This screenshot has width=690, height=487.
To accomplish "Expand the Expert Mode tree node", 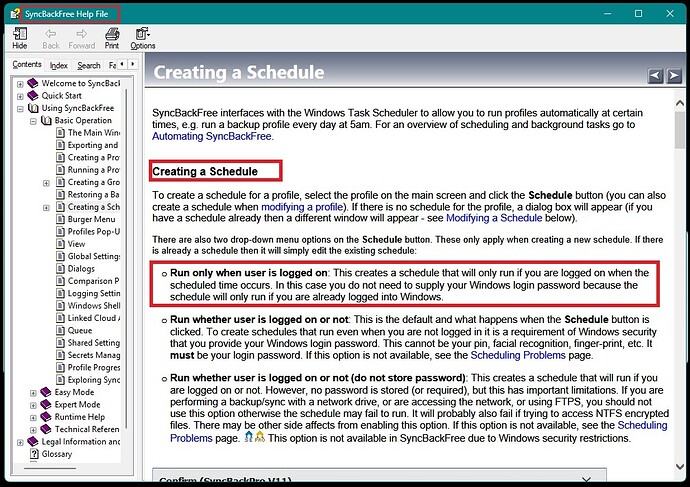I will [33, 404].
